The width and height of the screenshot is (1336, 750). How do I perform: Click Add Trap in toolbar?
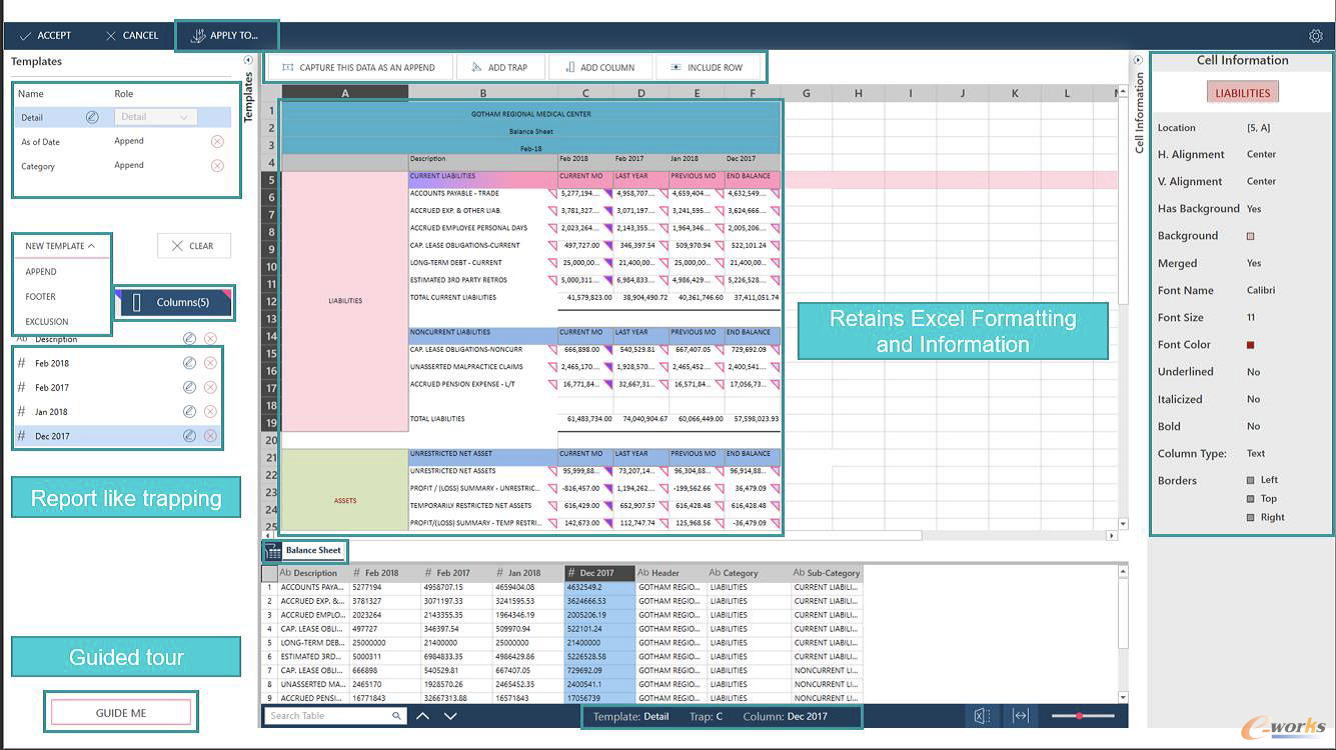coord(499,67)
